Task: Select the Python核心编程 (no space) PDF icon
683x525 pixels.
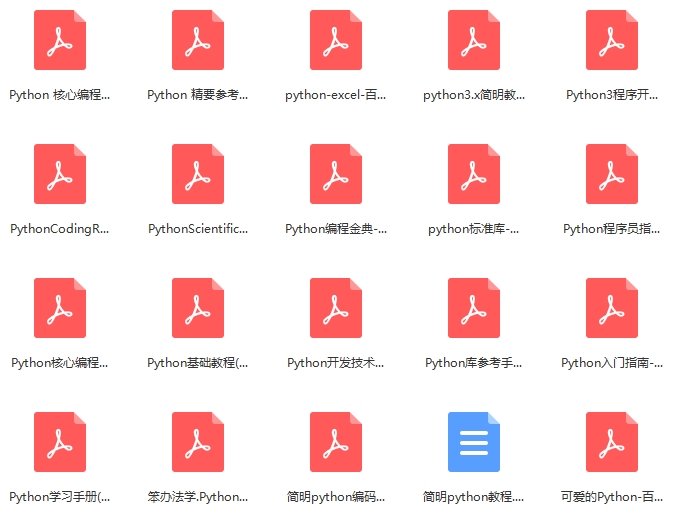Action: (x=60, y=308)
